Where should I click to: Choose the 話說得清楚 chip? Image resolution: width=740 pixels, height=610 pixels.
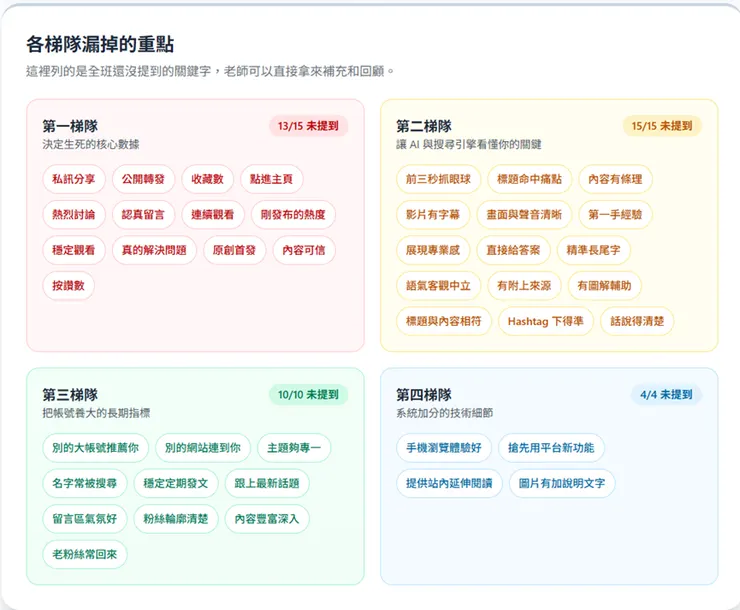637,321
